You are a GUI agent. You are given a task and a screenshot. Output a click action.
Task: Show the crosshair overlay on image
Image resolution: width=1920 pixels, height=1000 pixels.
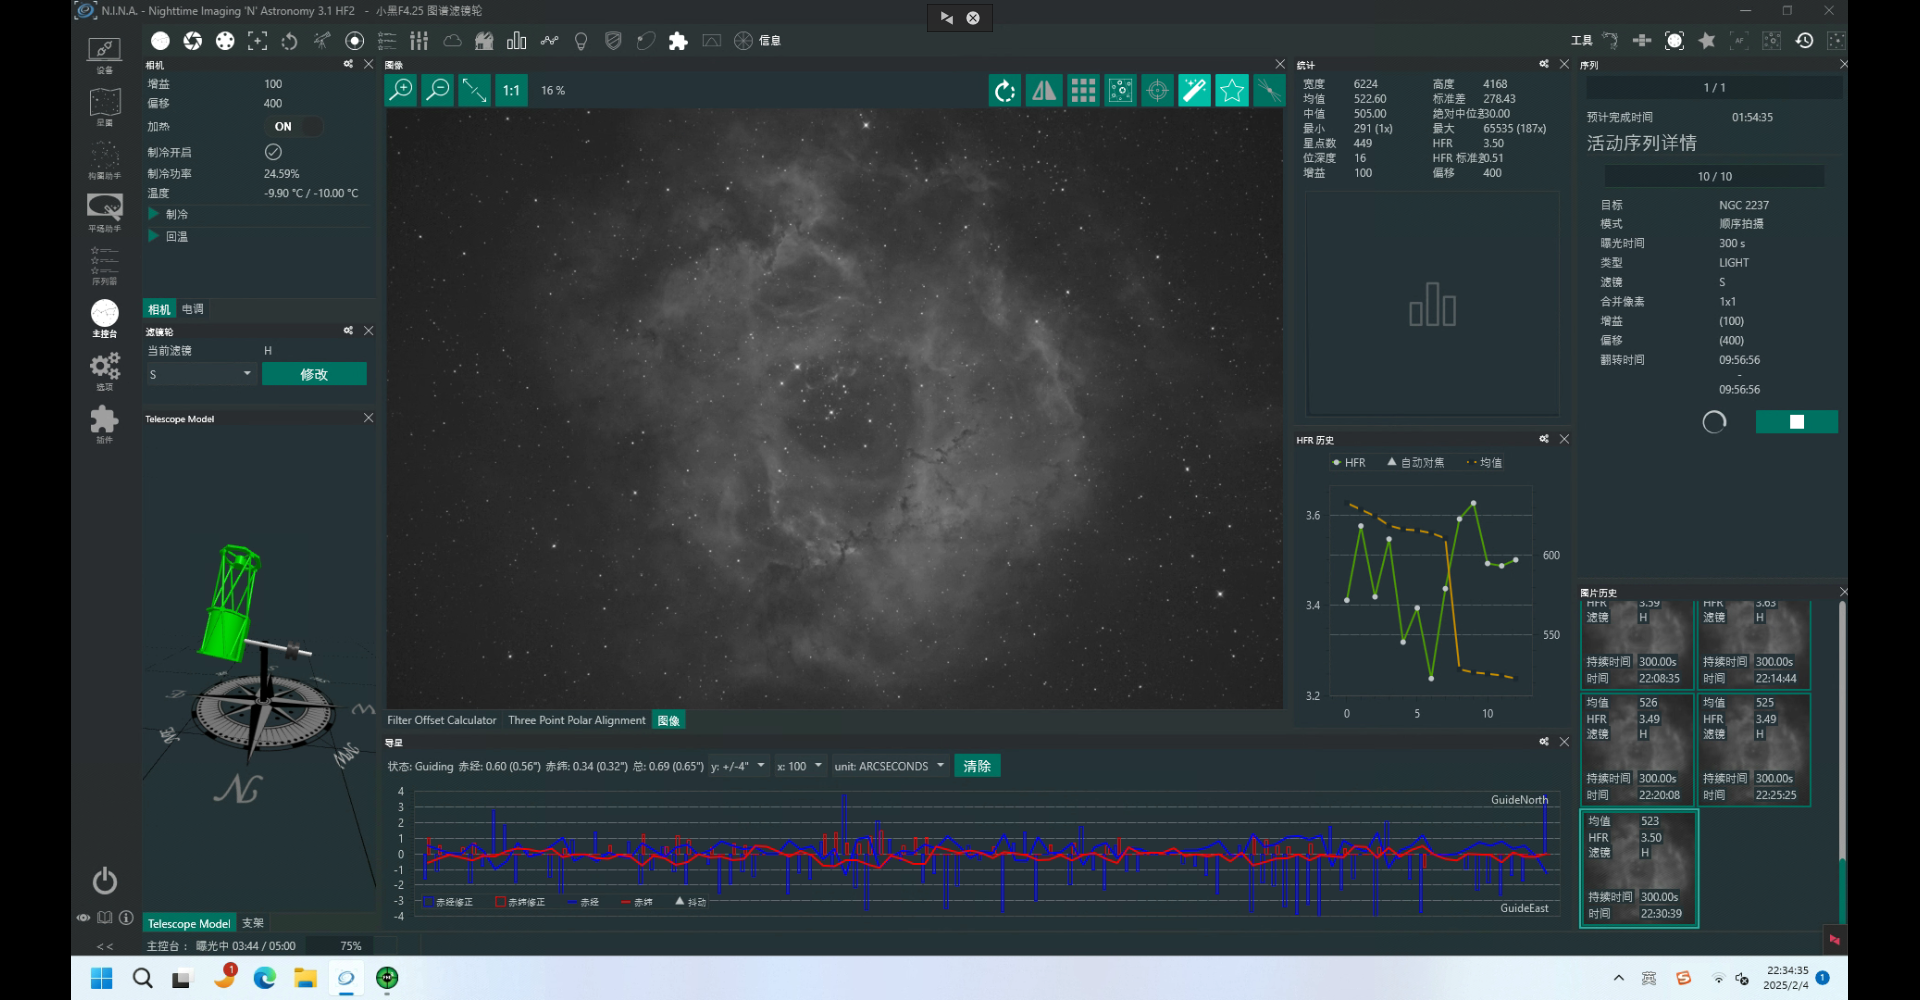tap(1157, 90)
